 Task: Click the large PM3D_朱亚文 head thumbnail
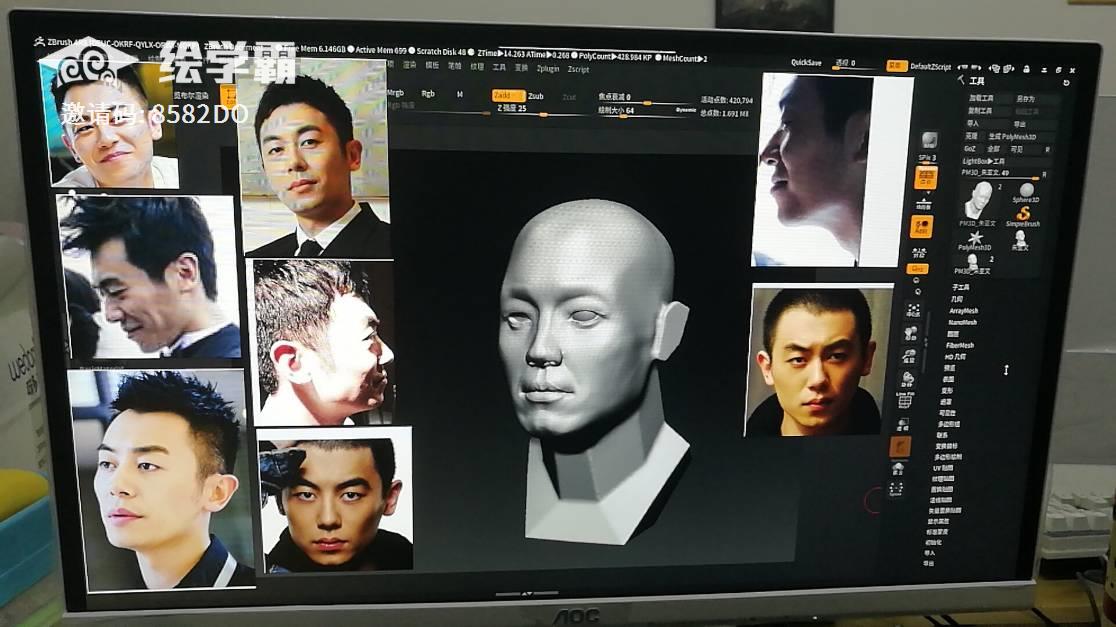[979, 200]
